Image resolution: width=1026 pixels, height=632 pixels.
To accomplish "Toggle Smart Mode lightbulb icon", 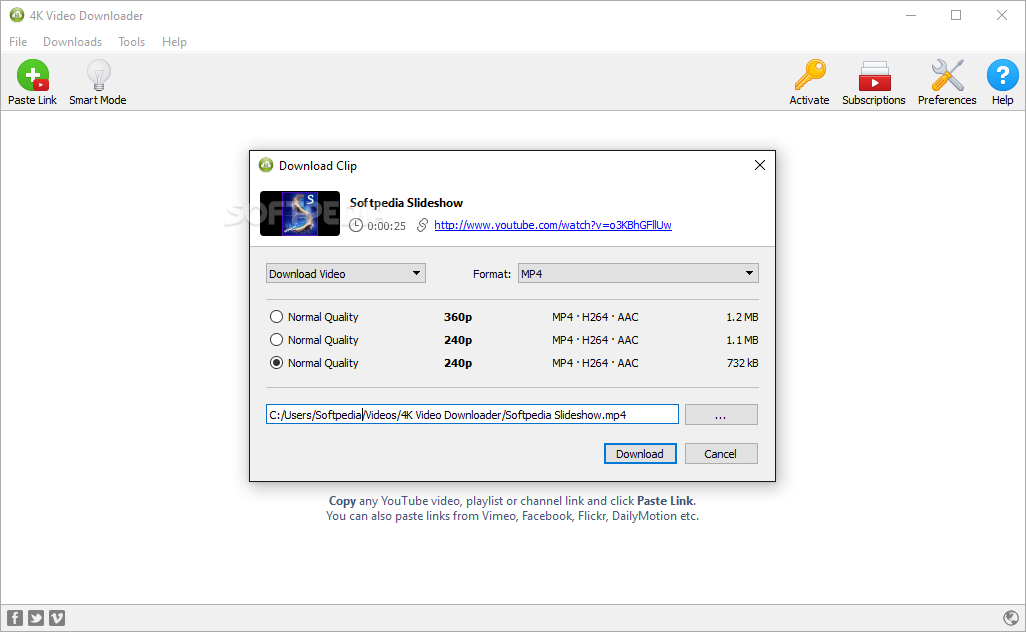I will 98,75.
